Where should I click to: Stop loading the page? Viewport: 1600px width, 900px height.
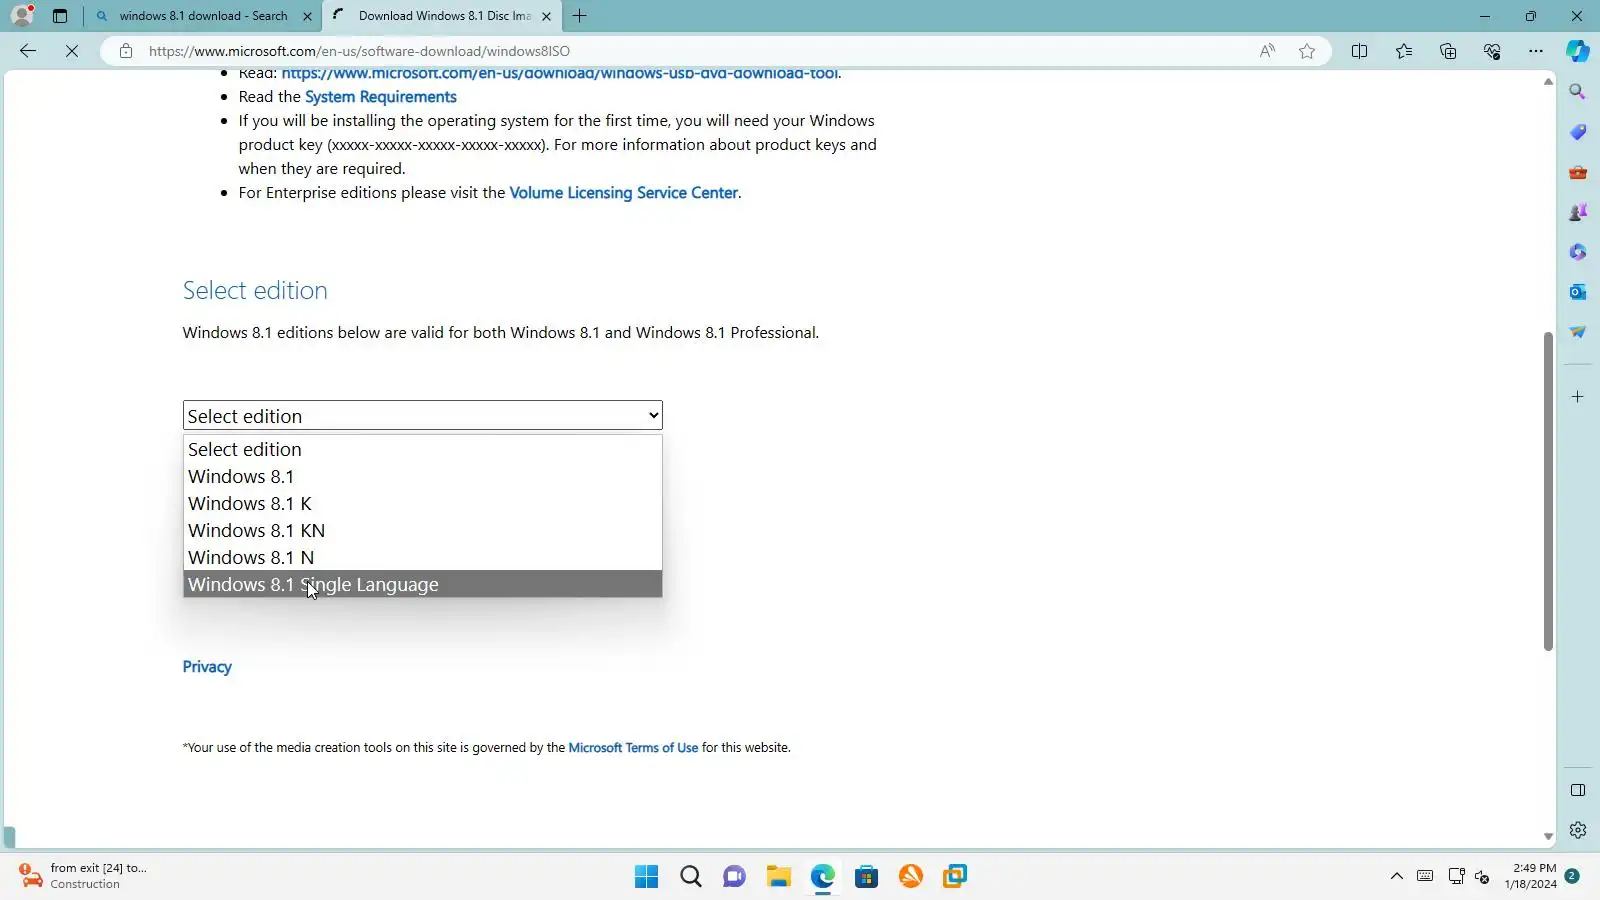72,51
